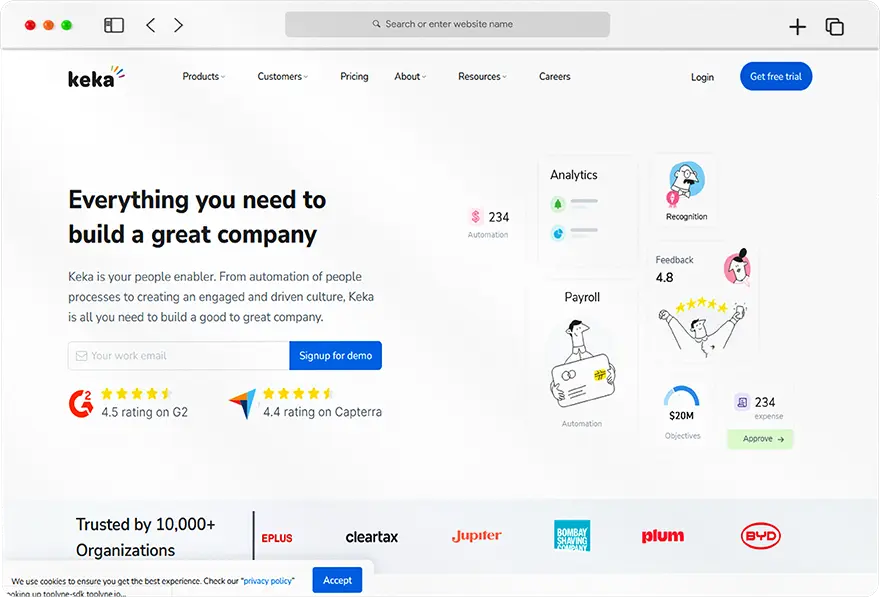Expand the Products navigation dropdown
This screenshot has width=880, height=597.
tap(203, 76)
